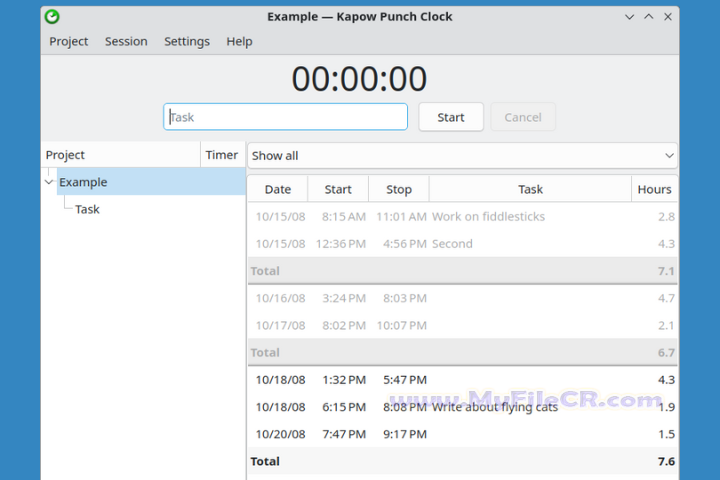Click the 8:03 PM stop time
720x480 pixels.
tap(405, 298)
